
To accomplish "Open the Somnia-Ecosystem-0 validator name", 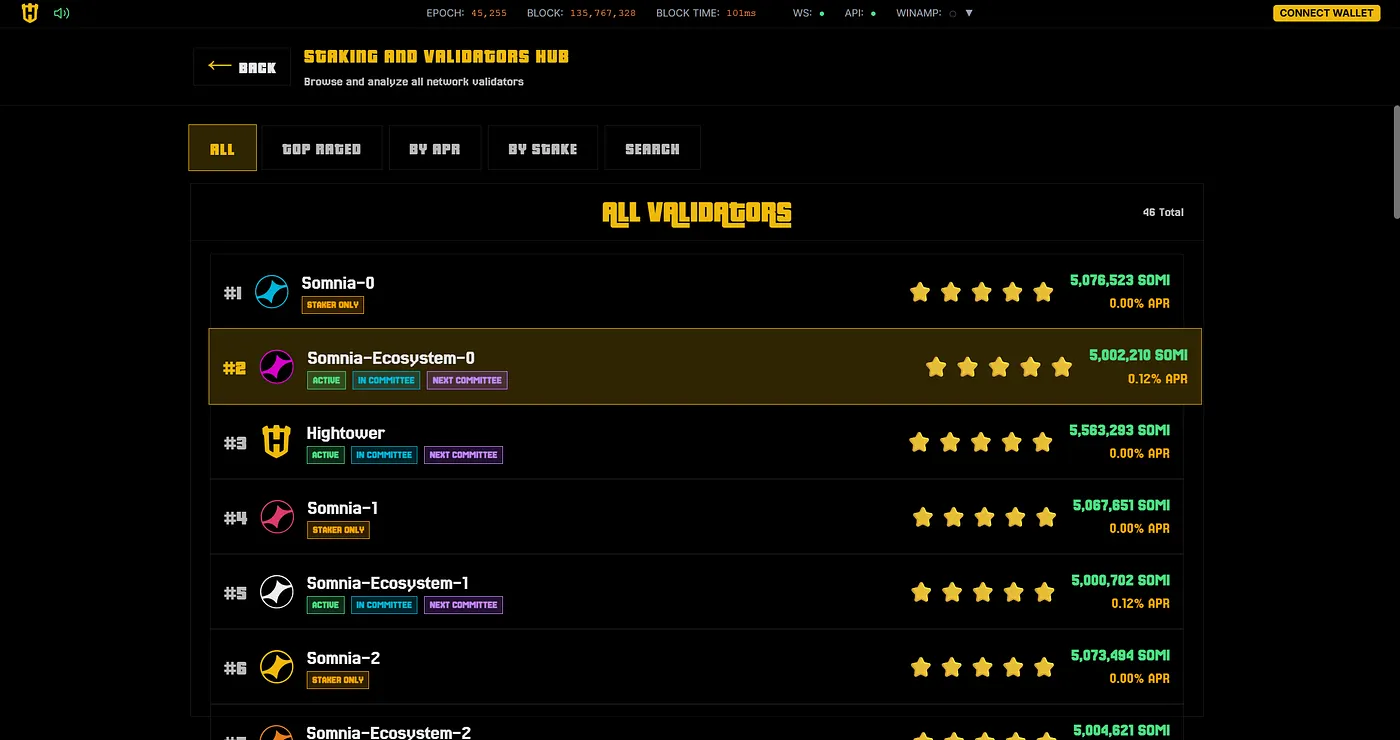I will 390,358.
